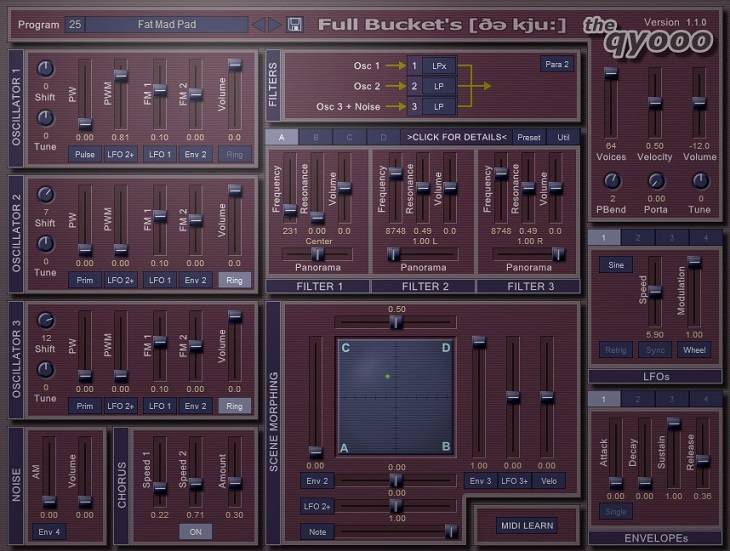
Task: Click the Oscillator 2 Tune knob
Action: pos(46,246)
